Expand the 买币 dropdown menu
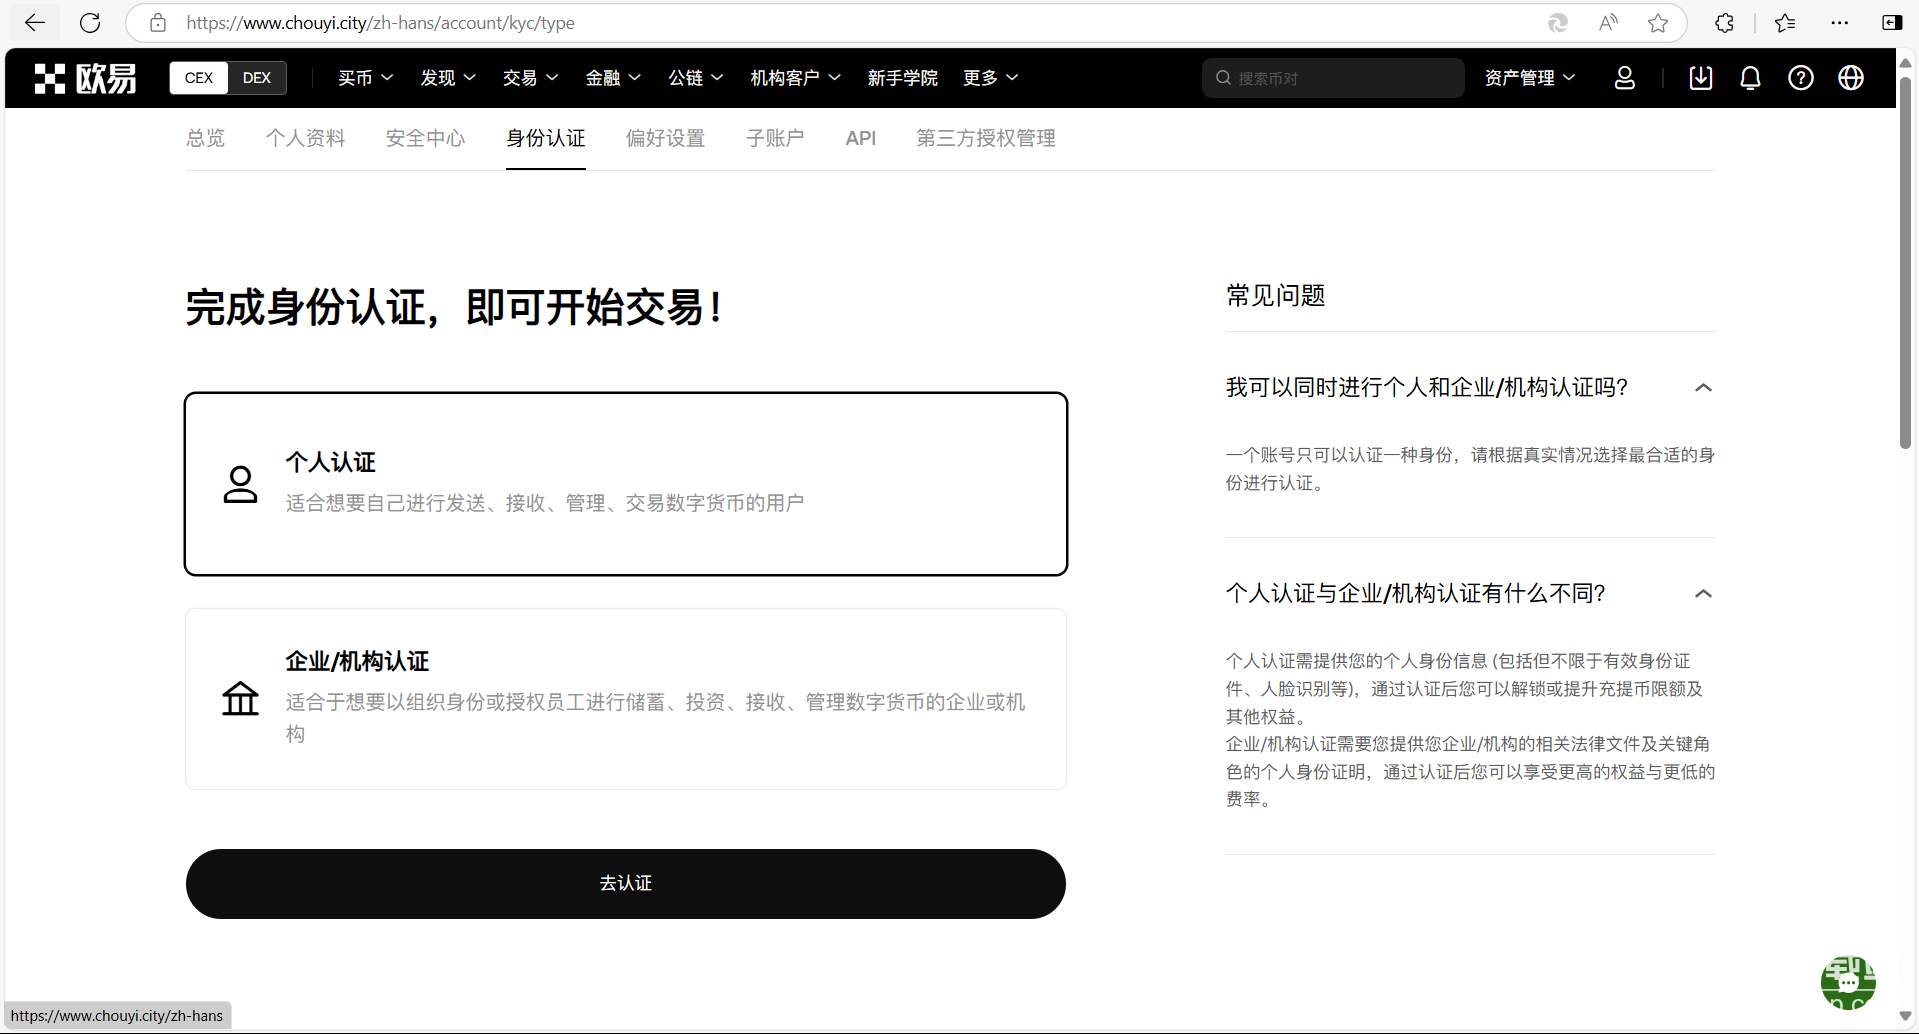 (x=365, y=78)
